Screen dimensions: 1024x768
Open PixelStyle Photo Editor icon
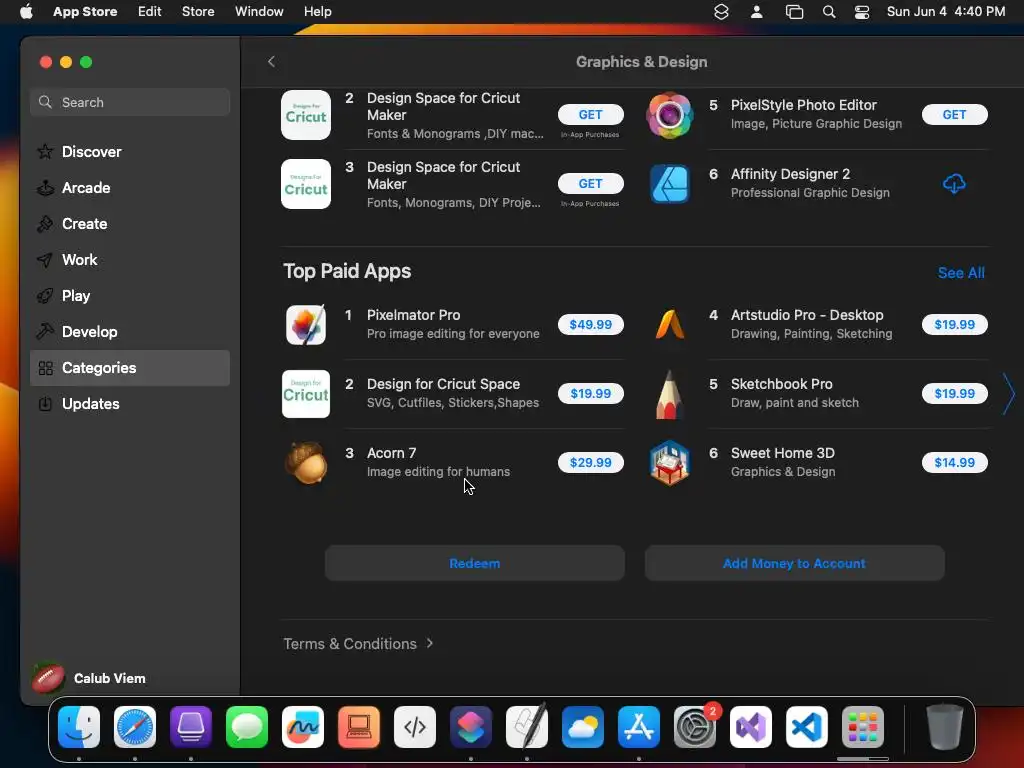click(669, 115)
